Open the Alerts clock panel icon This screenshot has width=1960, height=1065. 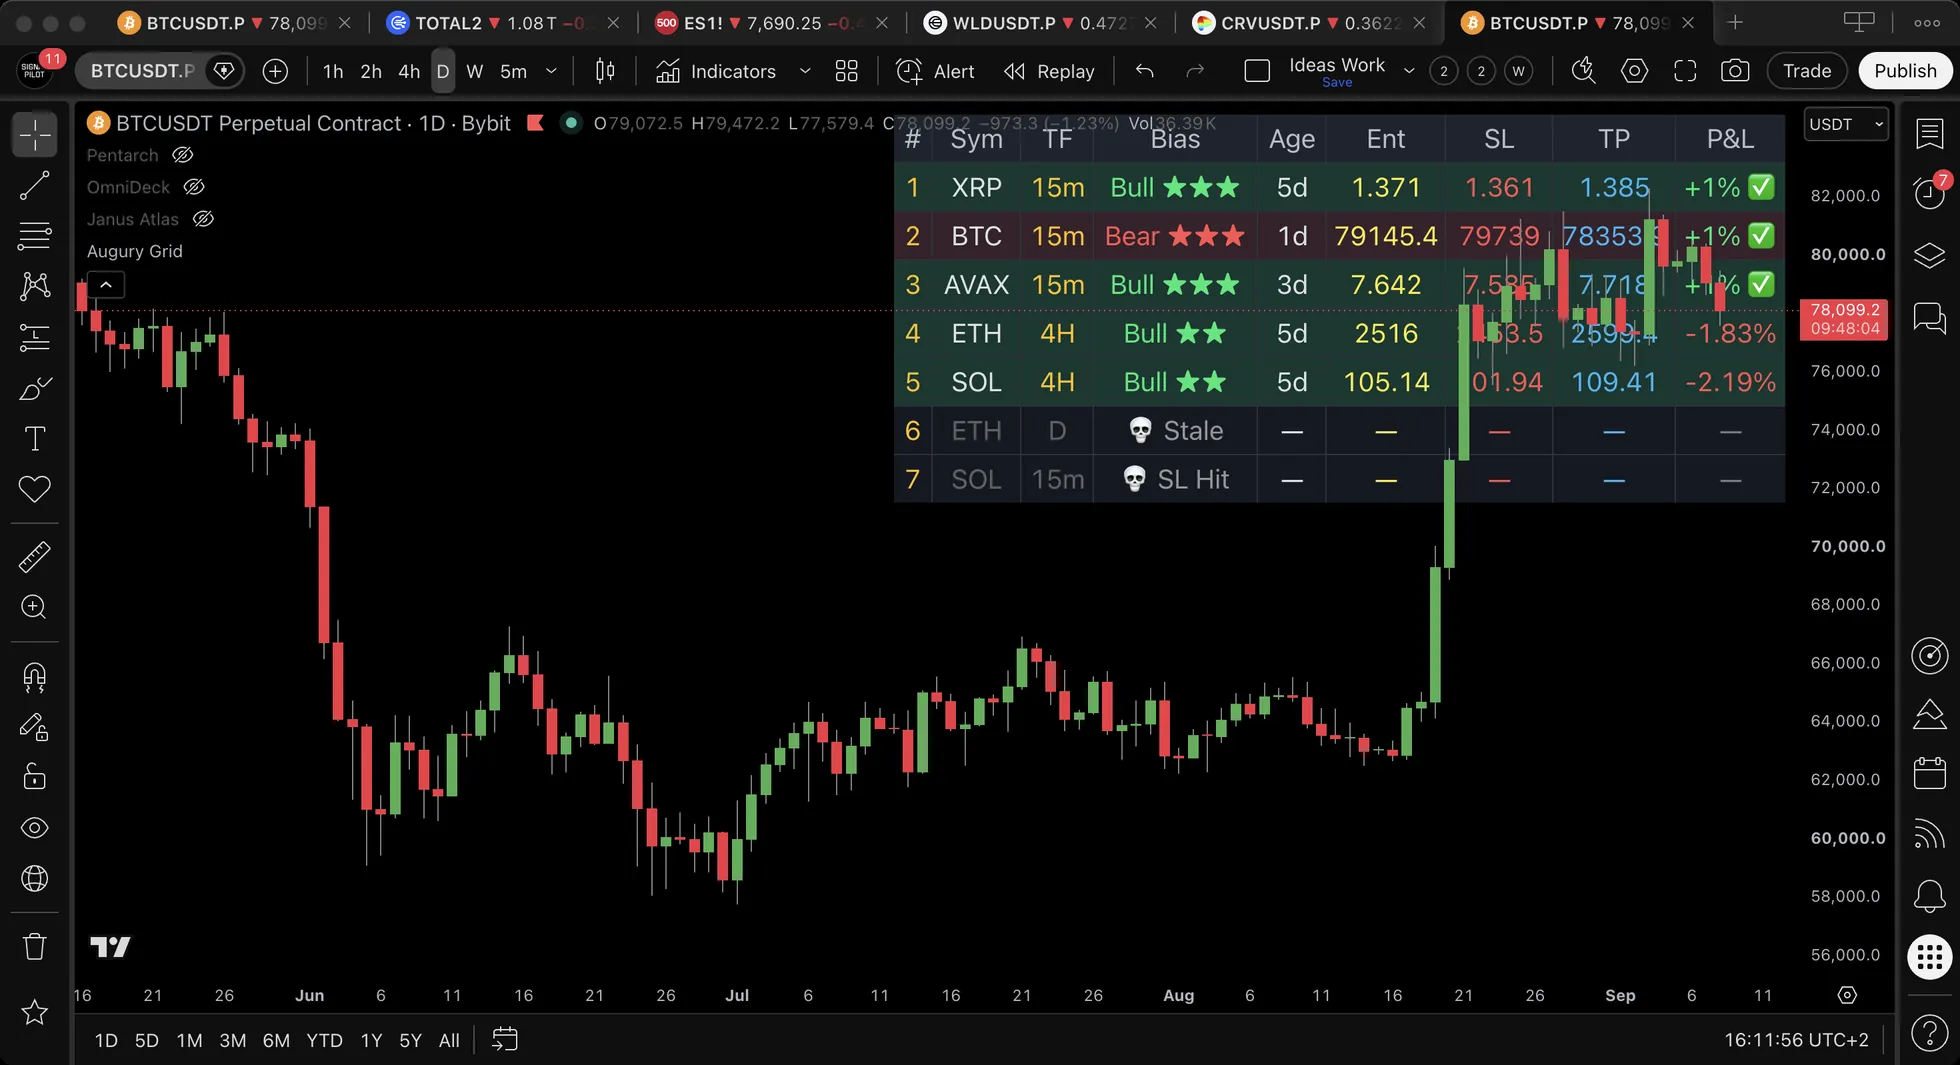[x=1929, y=191]
